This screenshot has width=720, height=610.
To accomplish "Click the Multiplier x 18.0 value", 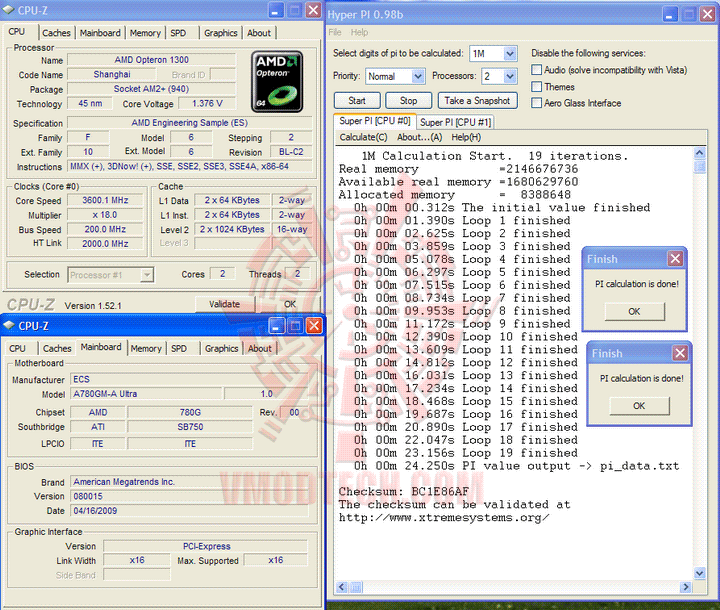I will point(105,215).
